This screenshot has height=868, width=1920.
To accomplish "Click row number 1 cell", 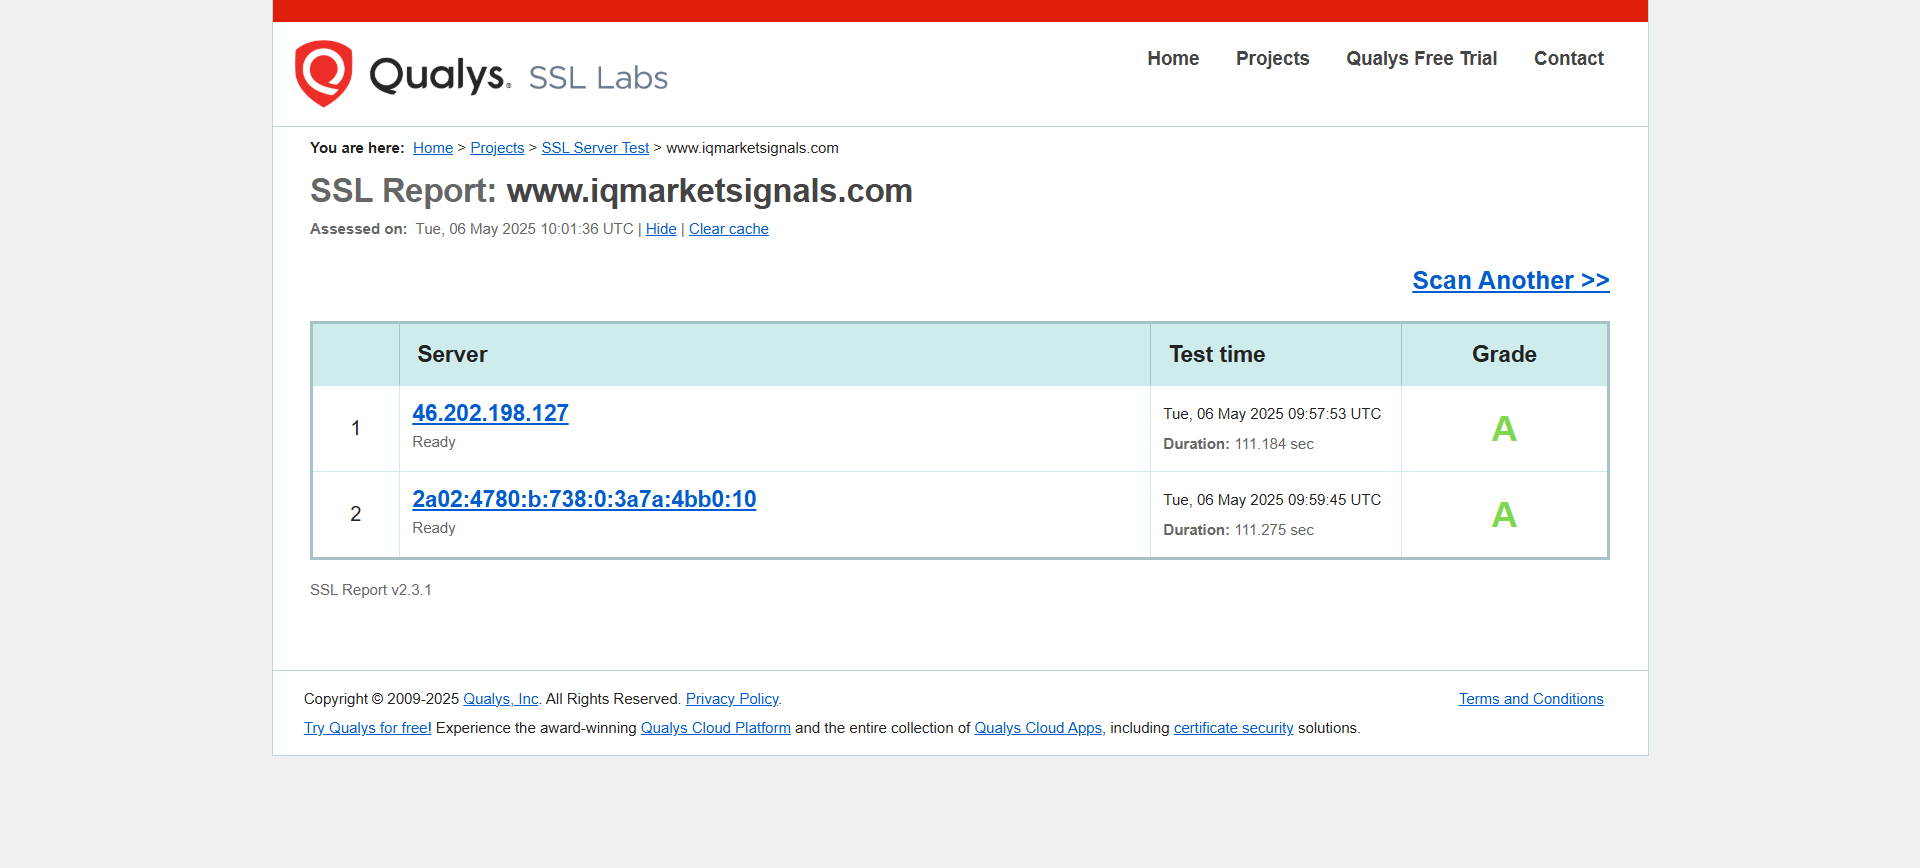I will pyautogui.click(x=355, y=428).
